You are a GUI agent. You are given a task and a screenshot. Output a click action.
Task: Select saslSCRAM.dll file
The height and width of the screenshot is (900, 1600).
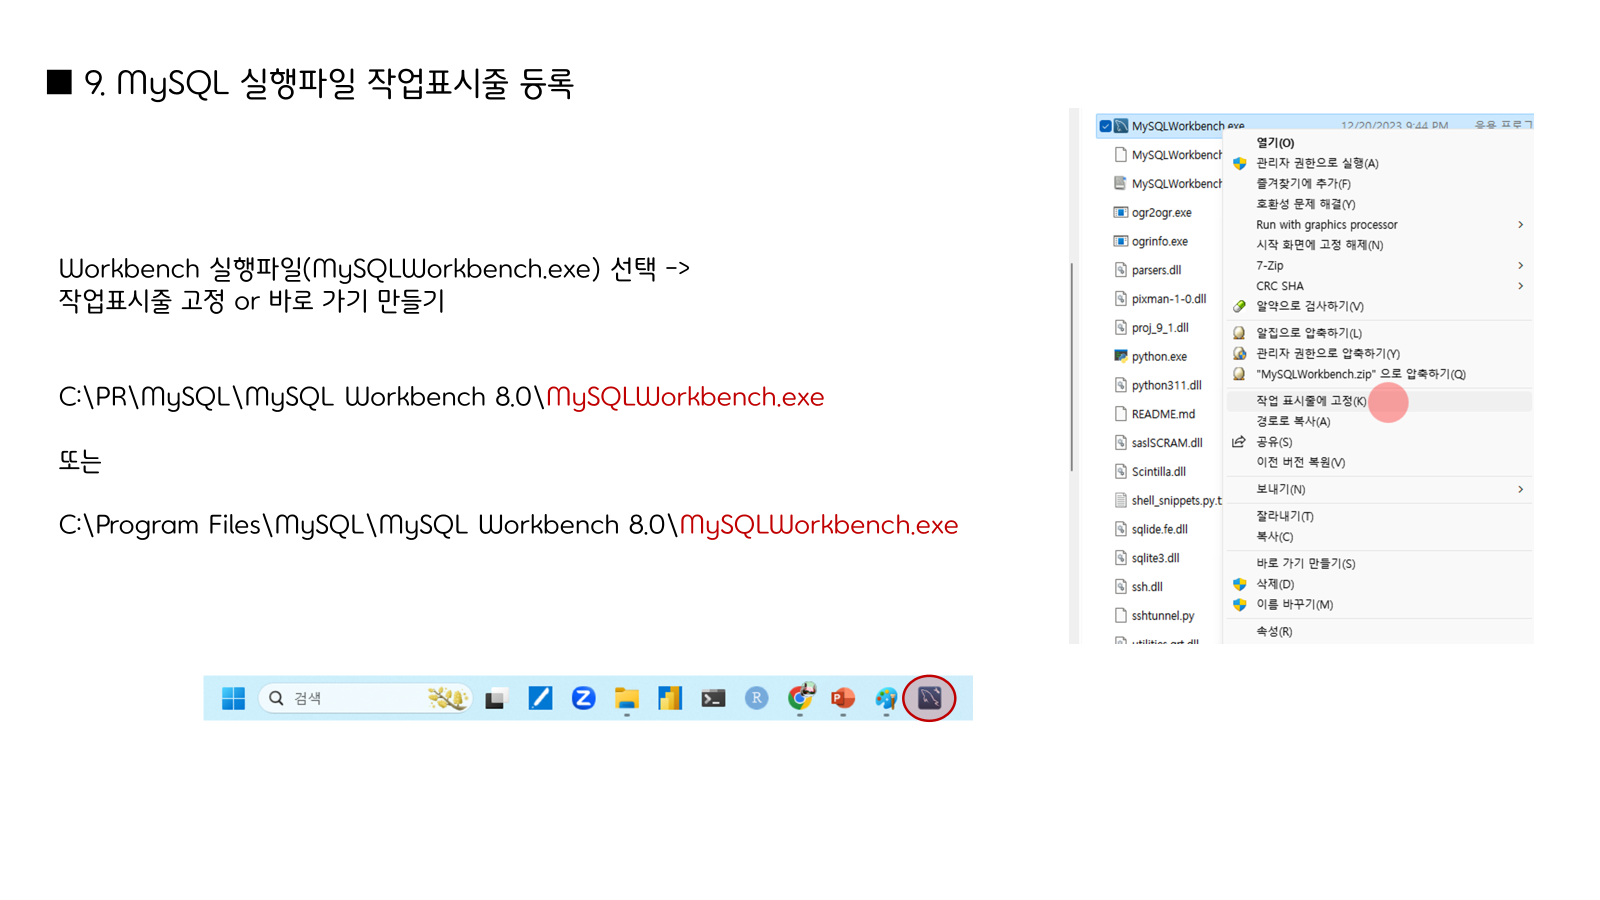1167,443
